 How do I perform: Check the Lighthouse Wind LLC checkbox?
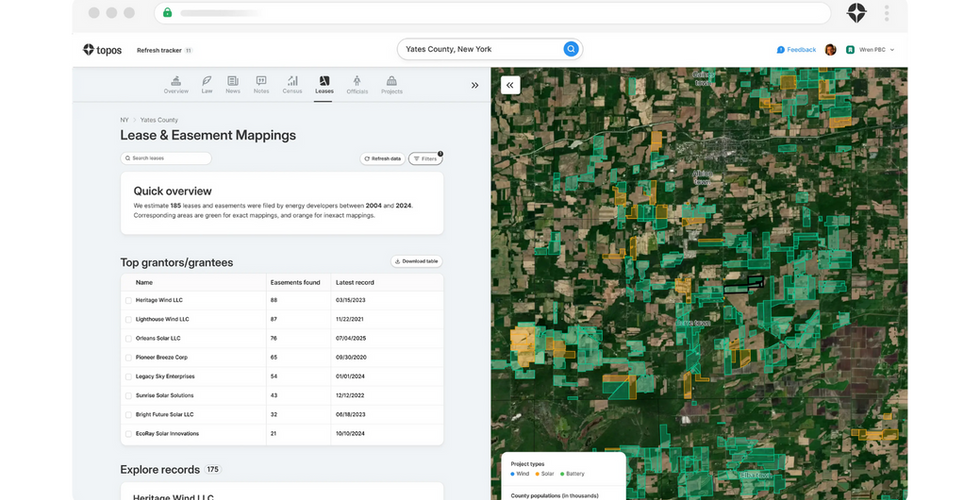pyautogui.click(x=129, y=319)
